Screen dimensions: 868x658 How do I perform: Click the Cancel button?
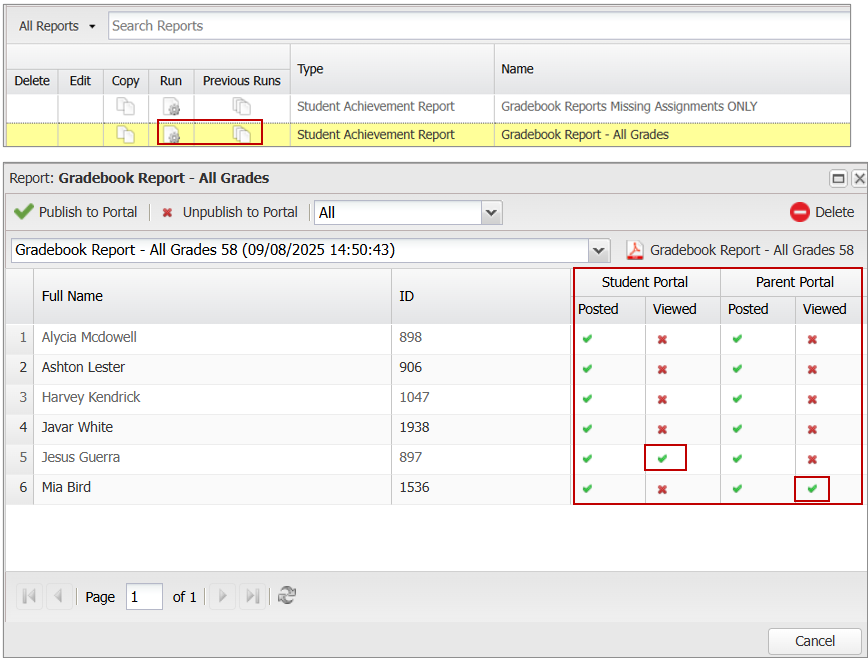814,641
